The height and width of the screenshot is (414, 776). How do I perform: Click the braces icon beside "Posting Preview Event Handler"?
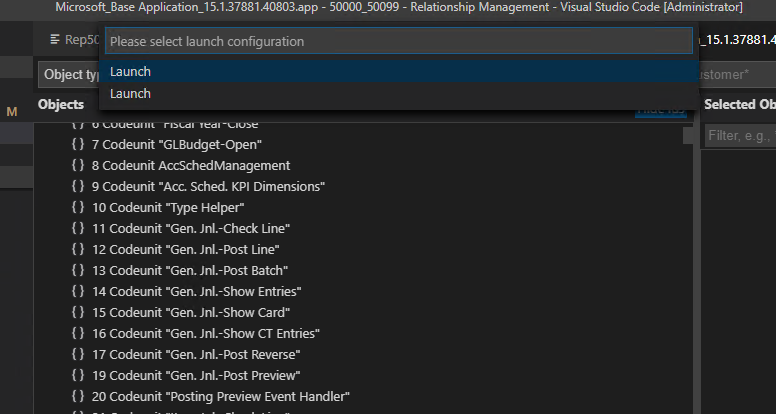click(78, 397)
